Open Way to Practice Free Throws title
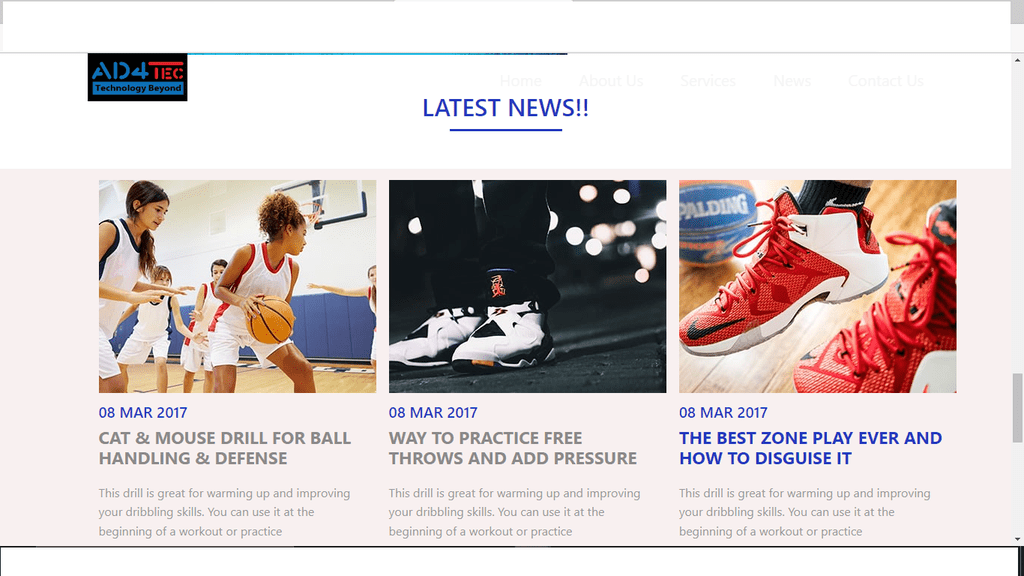1024x576 pixels. [513, 448]
